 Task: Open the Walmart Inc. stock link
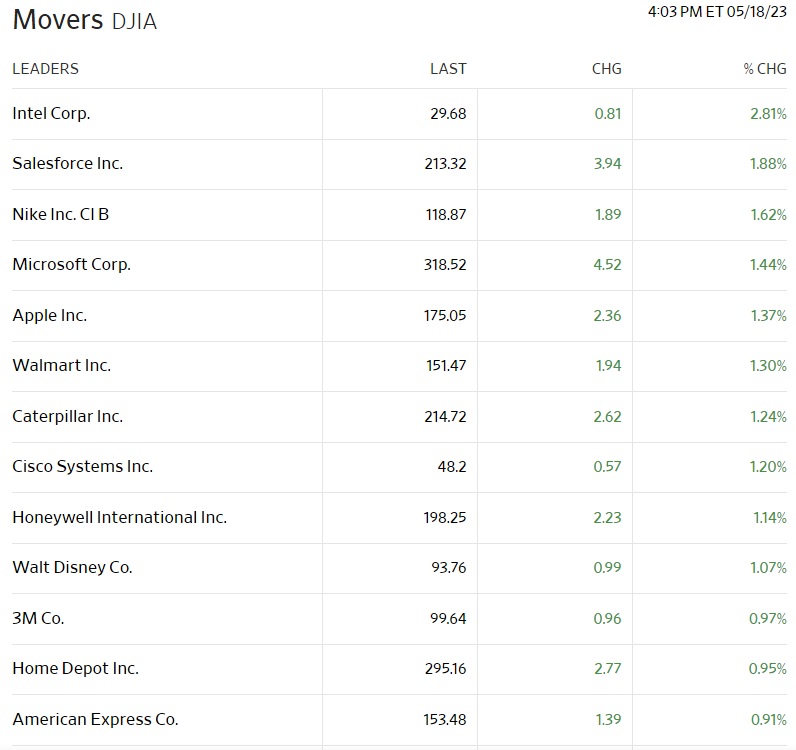click(61, 366)
